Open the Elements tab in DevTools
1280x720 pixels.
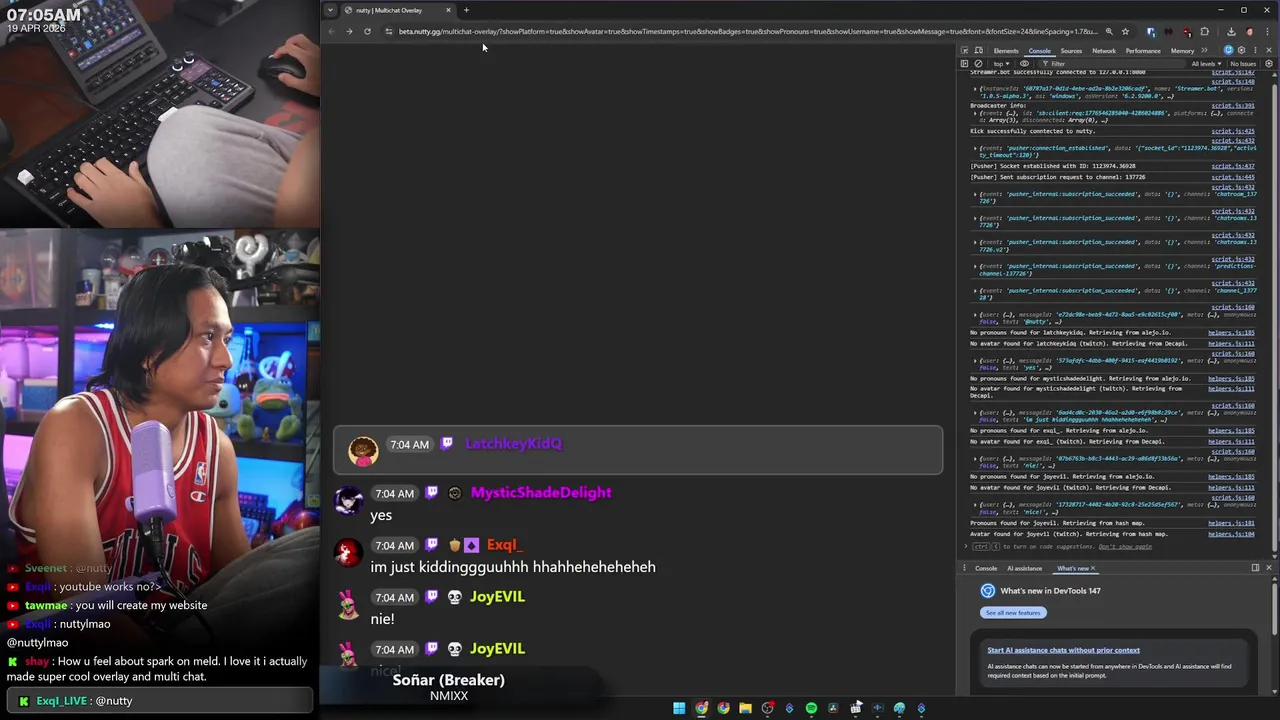point(1006,51)
